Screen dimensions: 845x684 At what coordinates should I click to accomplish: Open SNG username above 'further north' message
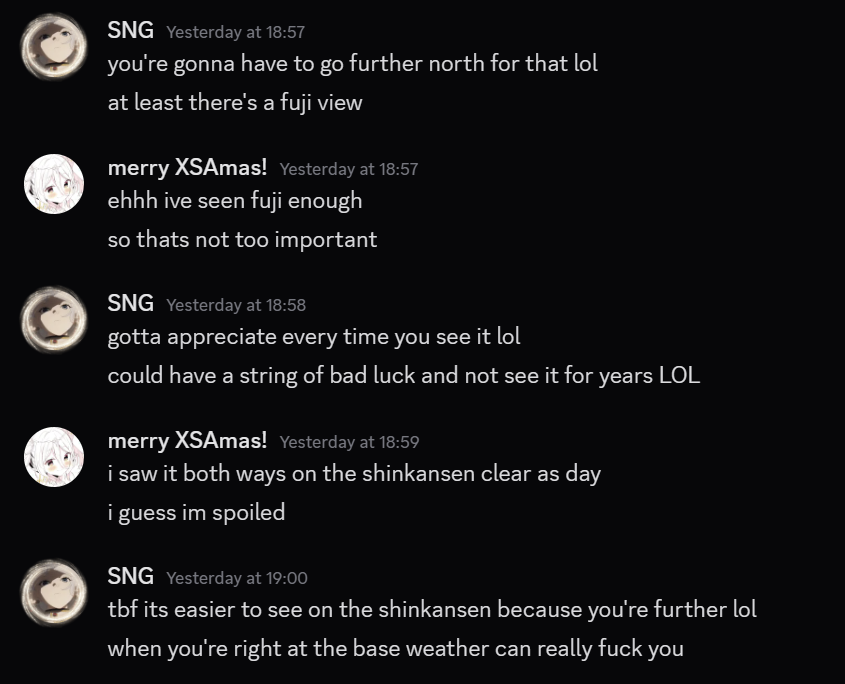pos(130,30)
